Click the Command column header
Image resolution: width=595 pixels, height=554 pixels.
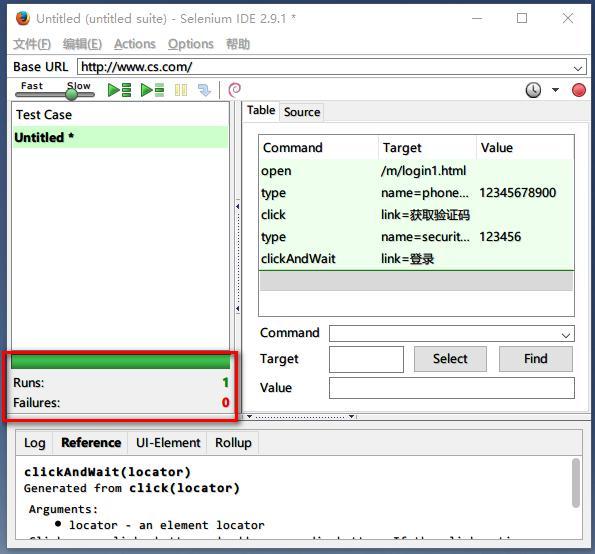(x=319, y=148)
